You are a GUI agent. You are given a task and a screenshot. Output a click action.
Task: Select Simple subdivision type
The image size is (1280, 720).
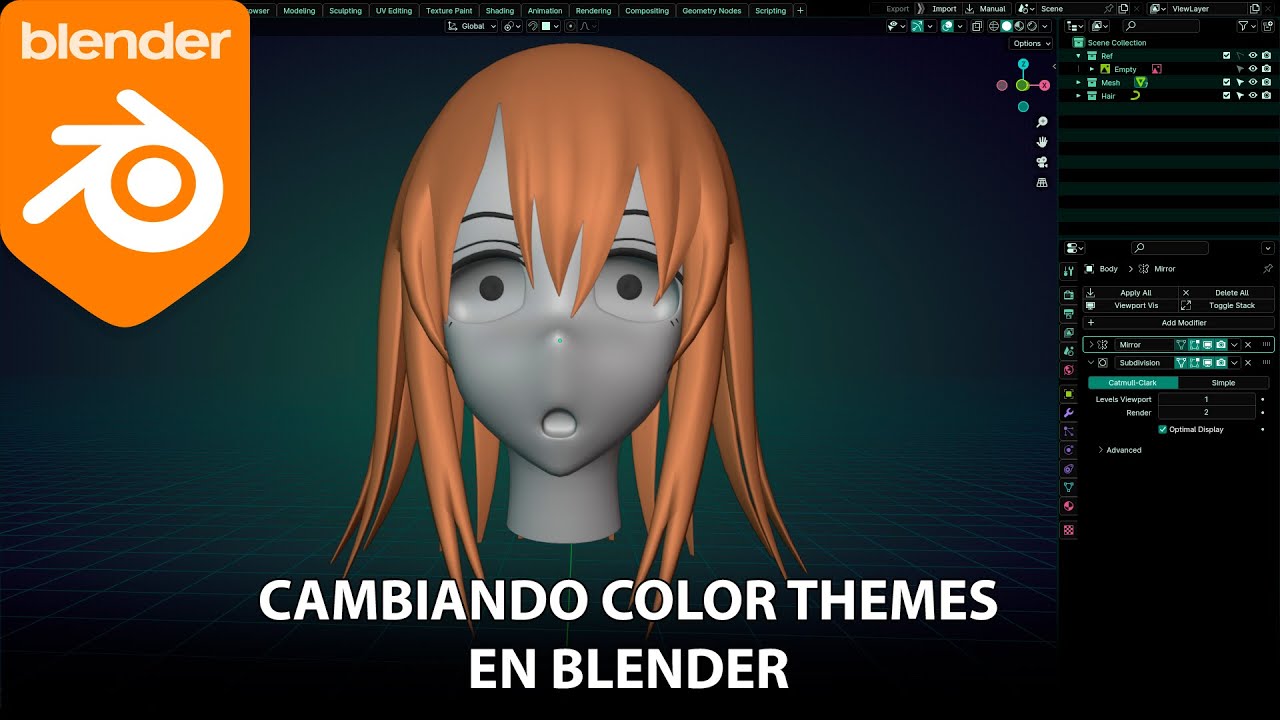[x=1224, y=383]
